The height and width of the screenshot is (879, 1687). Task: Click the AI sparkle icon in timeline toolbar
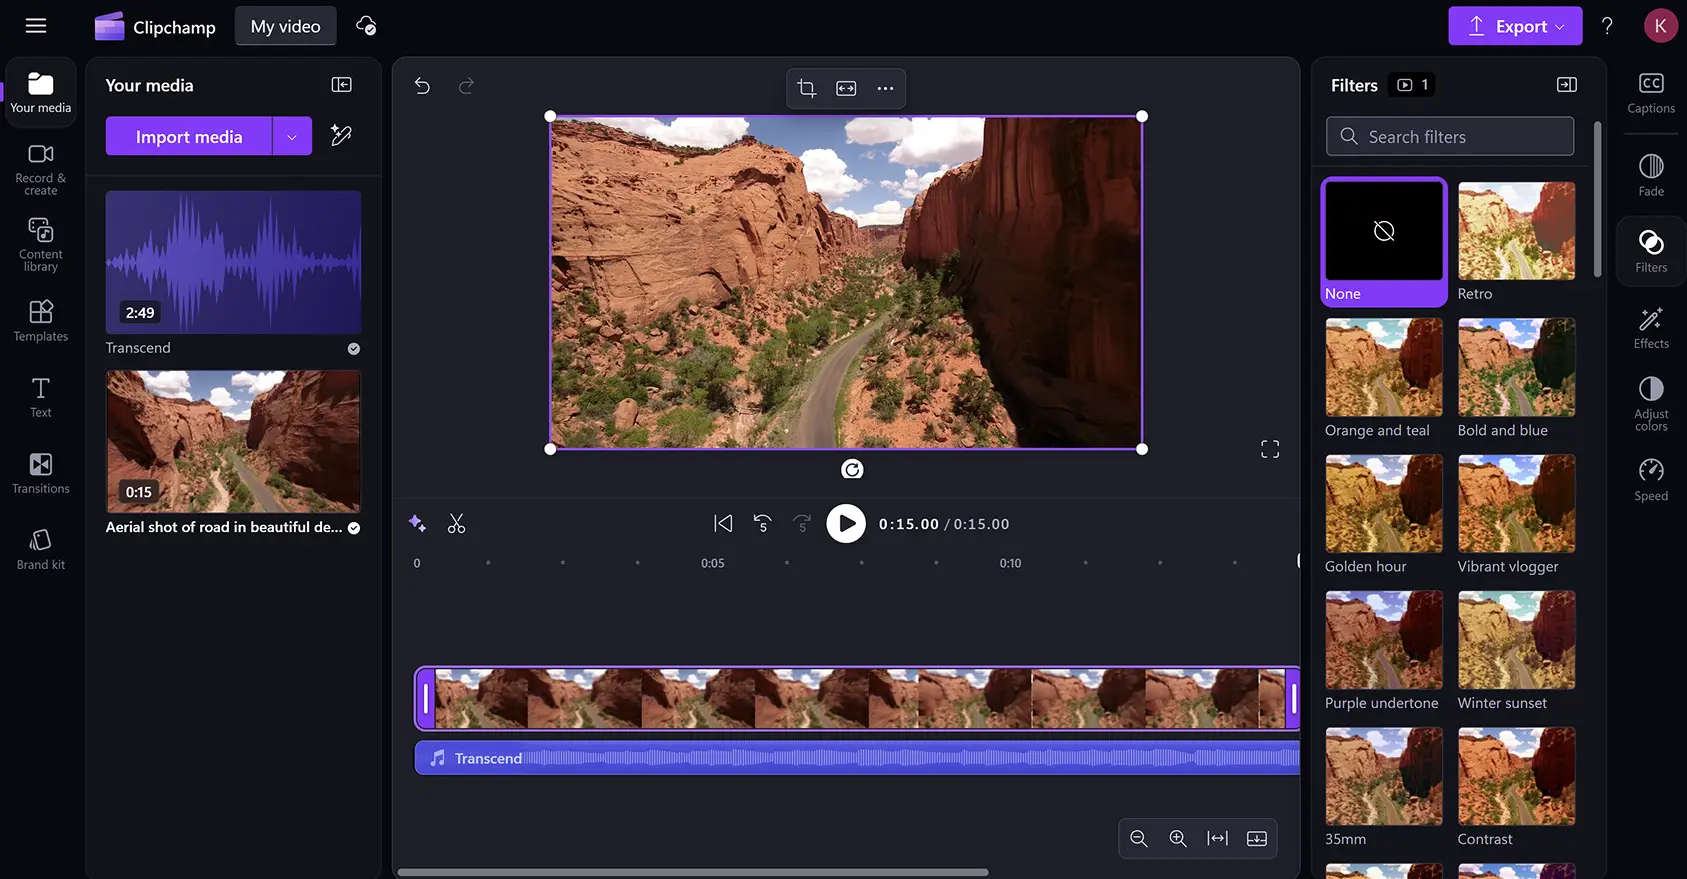point(417,523)
